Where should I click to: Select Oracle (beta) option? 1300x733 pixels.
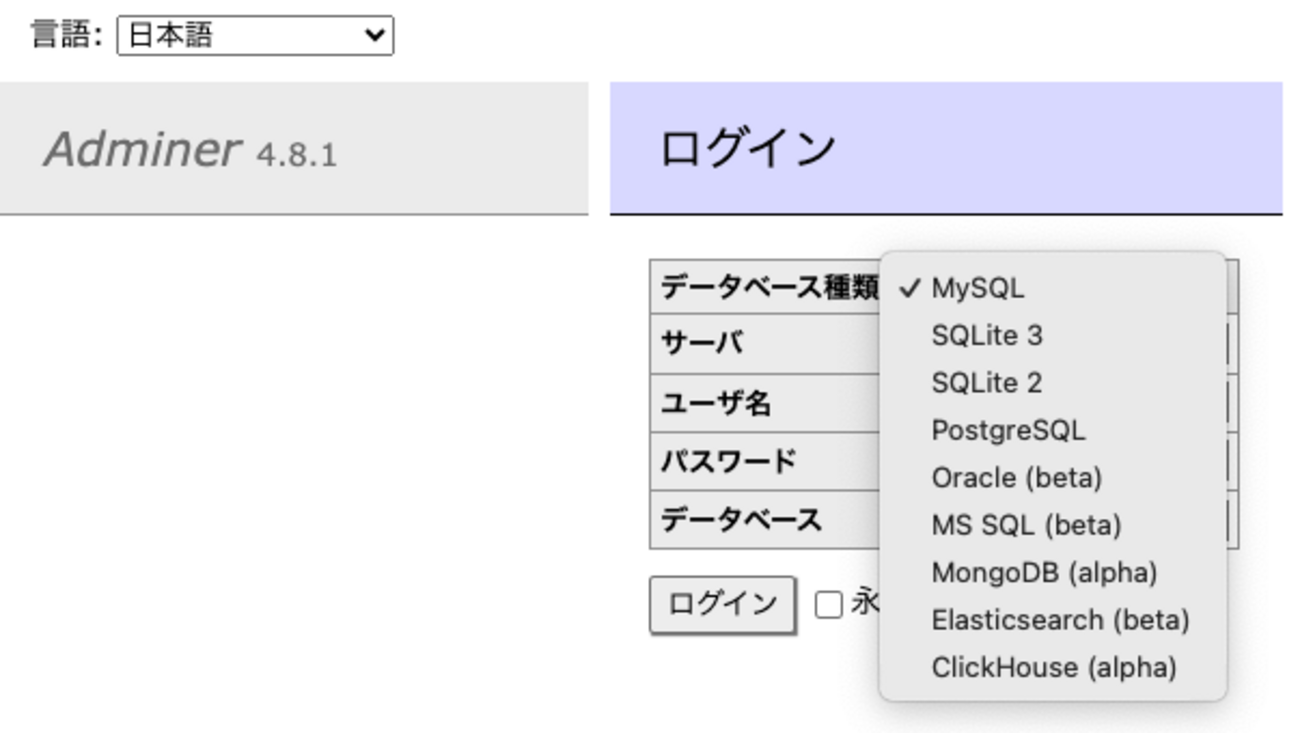pos(1052,478)
